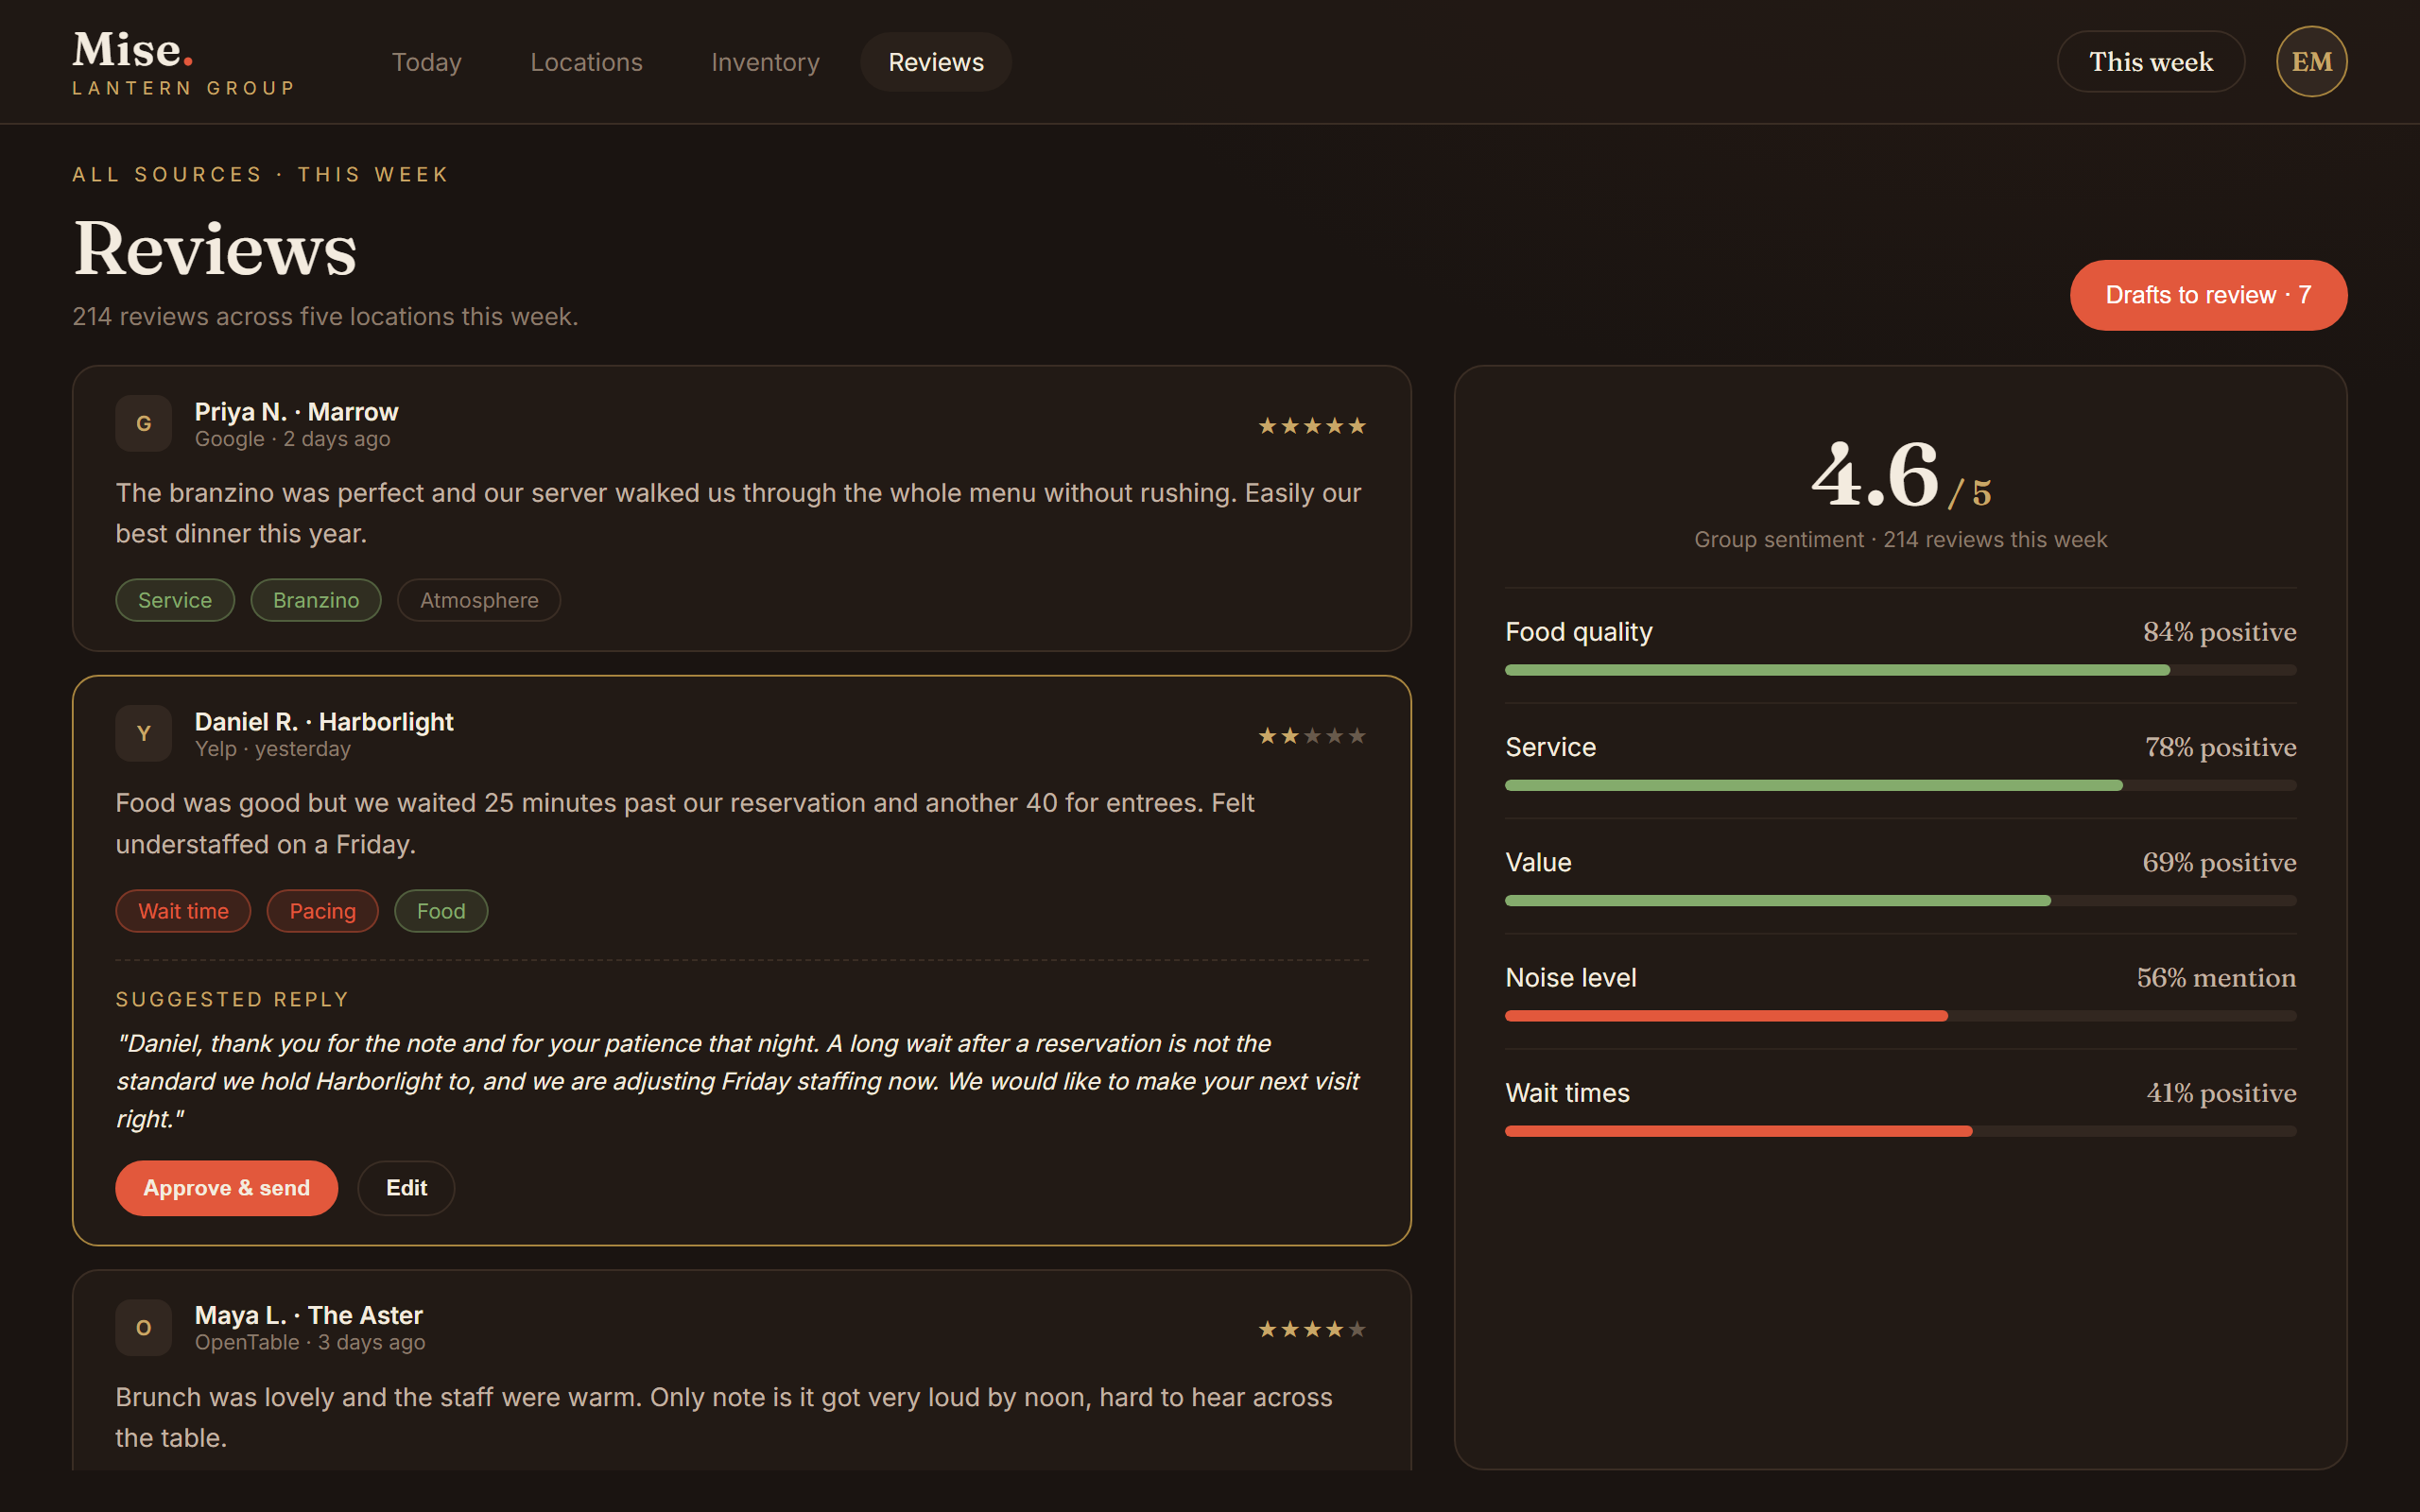This screenshot has width=2420, height=1512.
Task: Toggle the Branzino tag
Action: click(x=316, y=600)
